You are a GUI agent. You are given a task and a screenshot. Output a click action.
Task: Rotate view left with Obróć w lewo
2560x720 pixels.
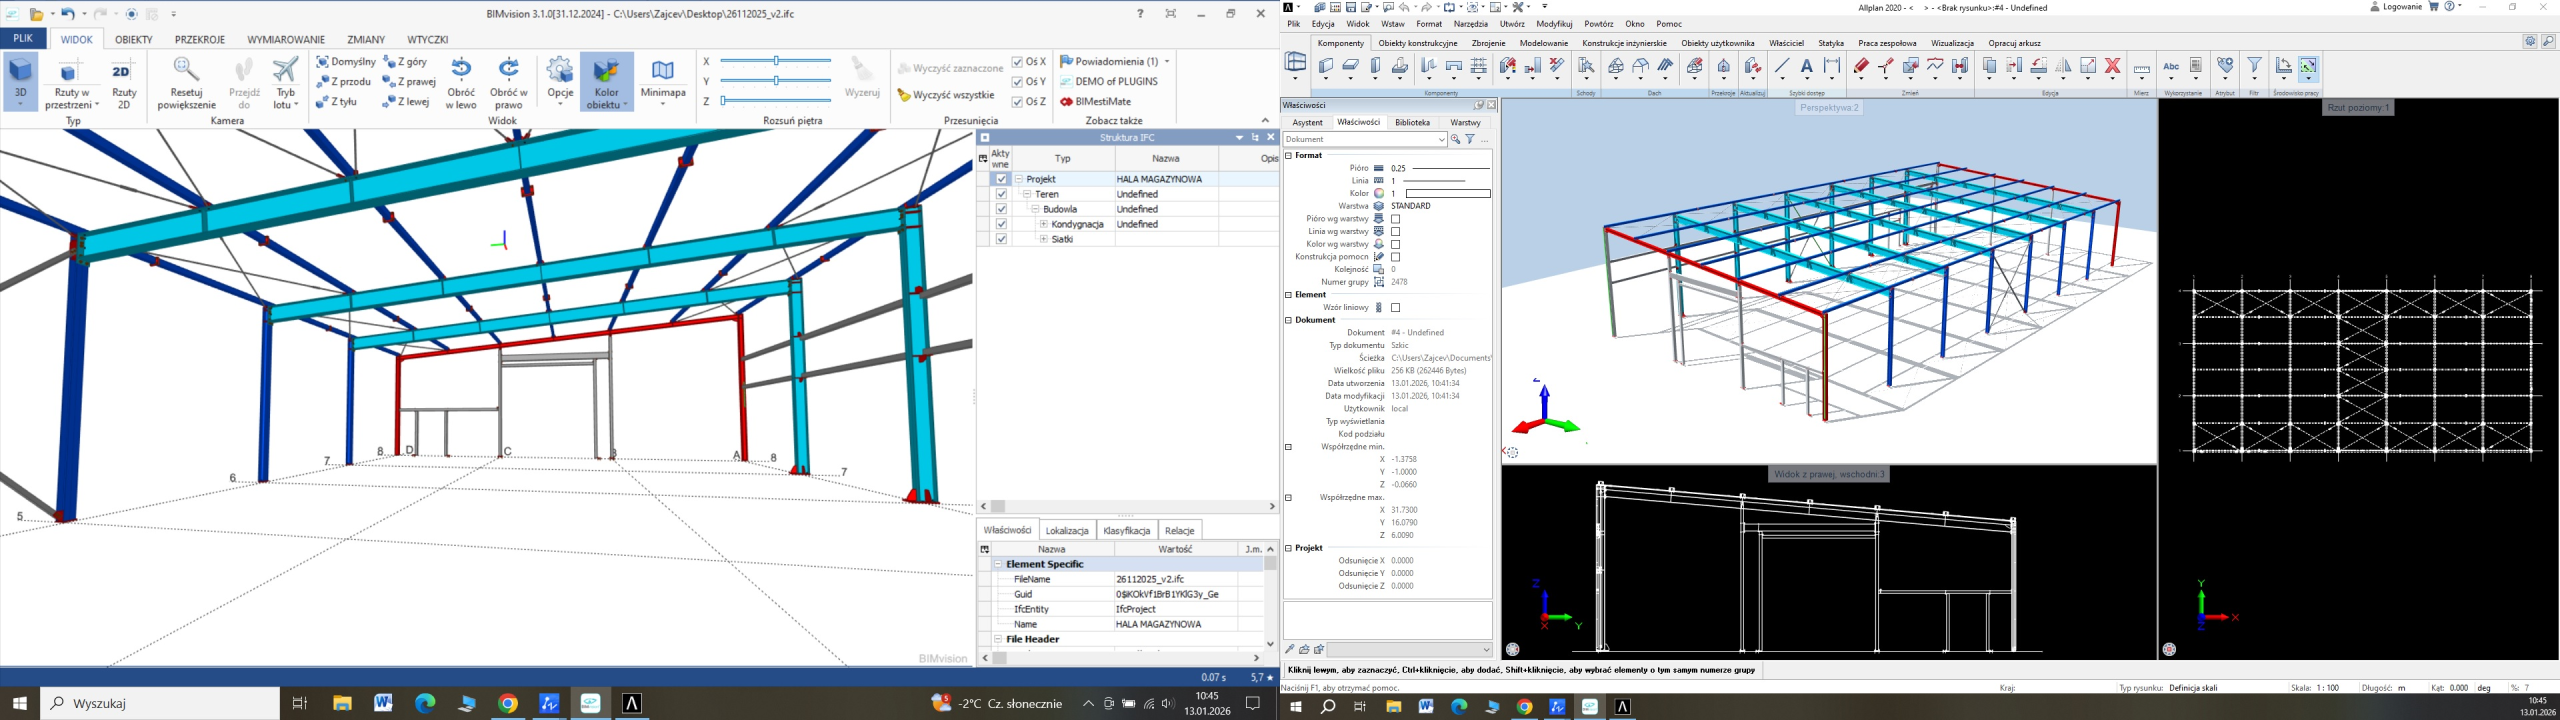tap(461, 70)
